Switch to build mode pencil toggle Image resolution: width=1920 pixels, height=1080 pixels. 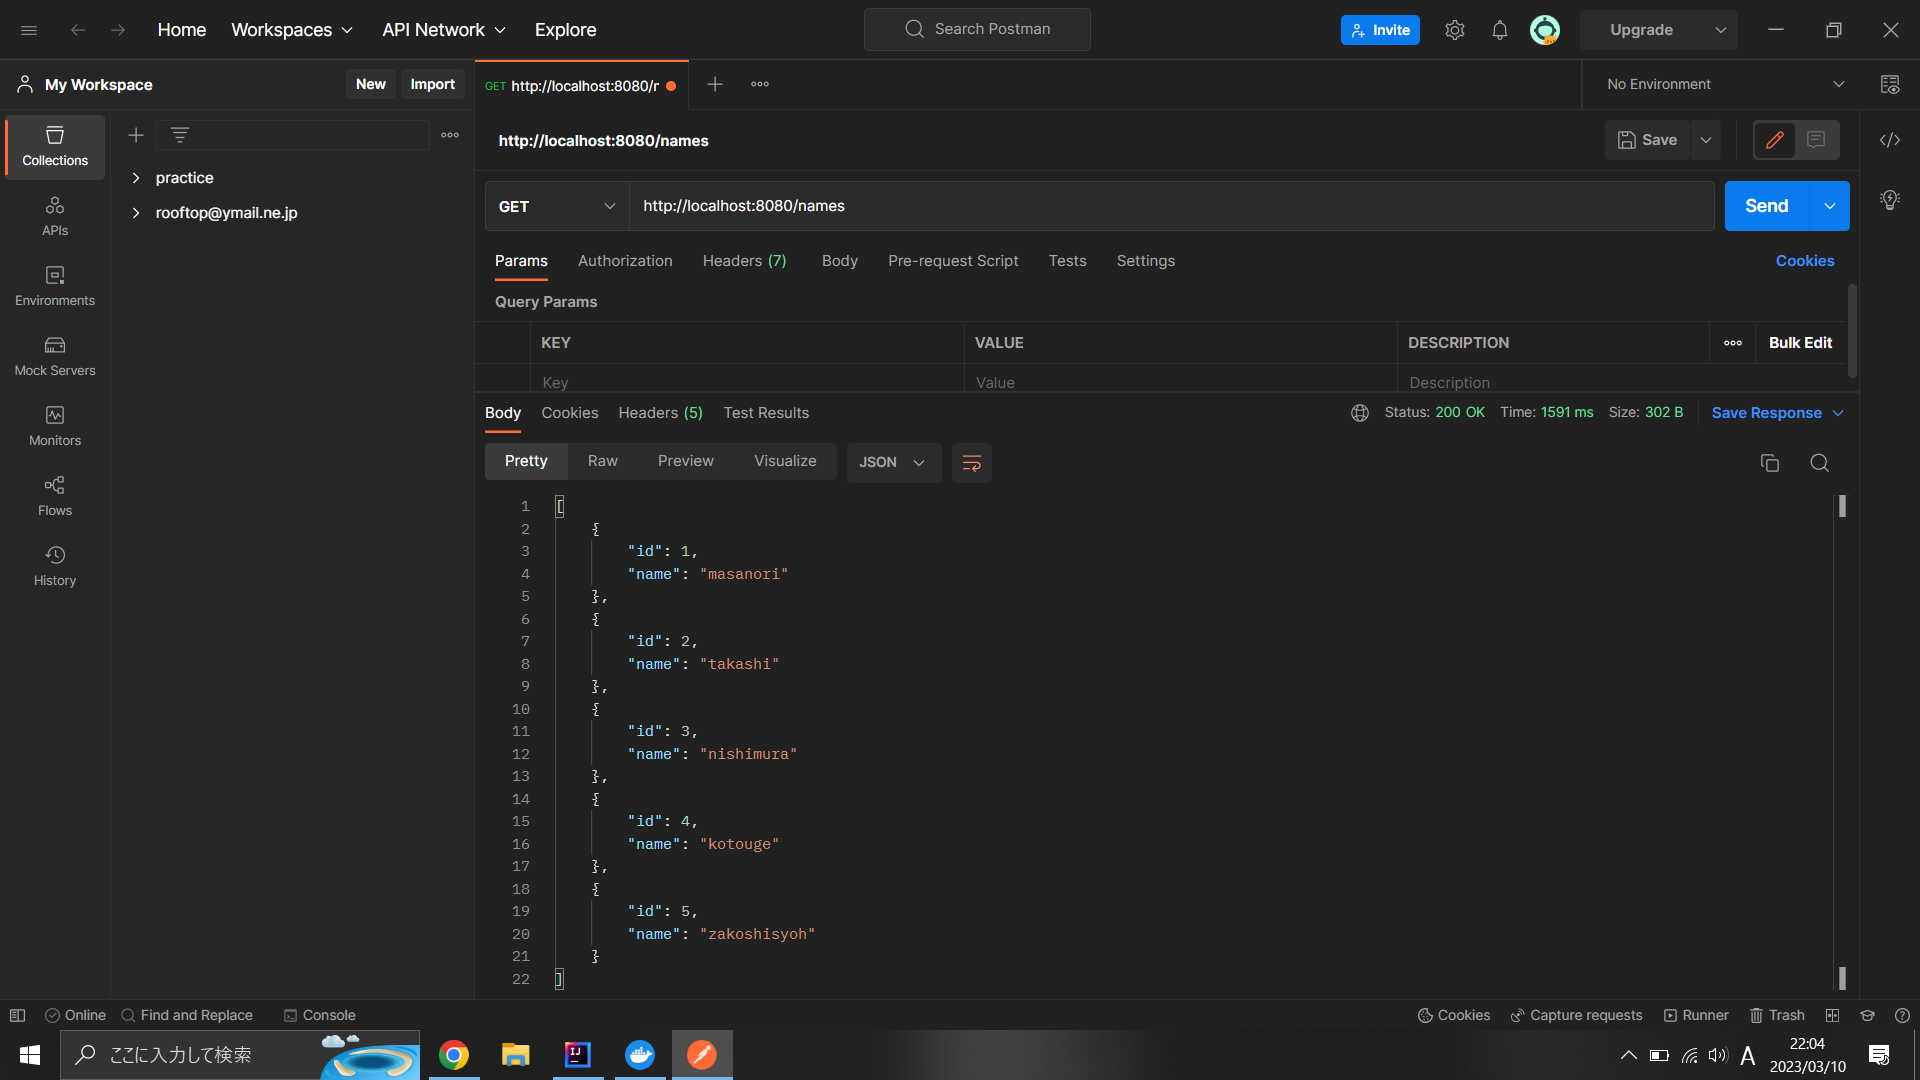pos(1775,140)
